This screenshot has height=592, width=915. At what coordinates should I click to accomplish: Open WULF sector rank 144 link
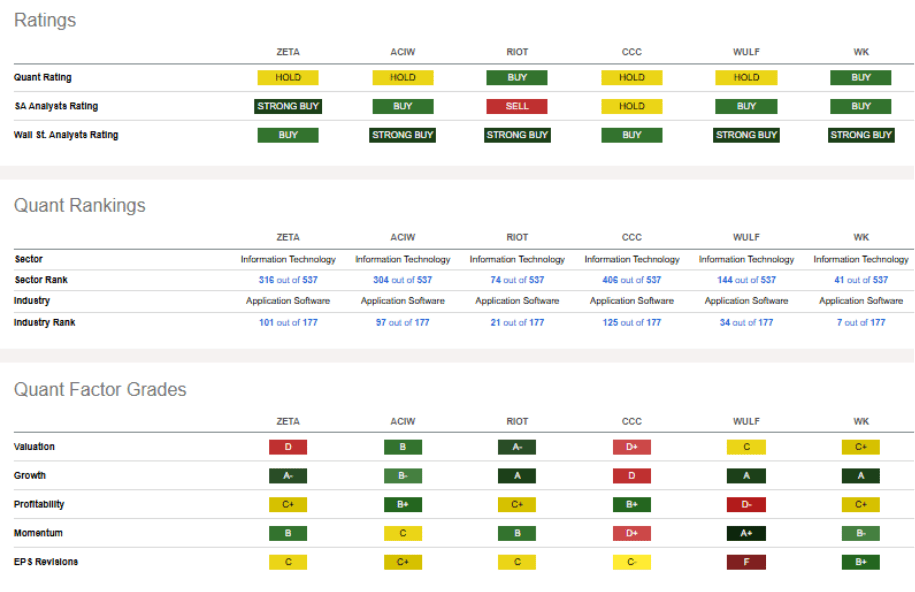[726, 280]
